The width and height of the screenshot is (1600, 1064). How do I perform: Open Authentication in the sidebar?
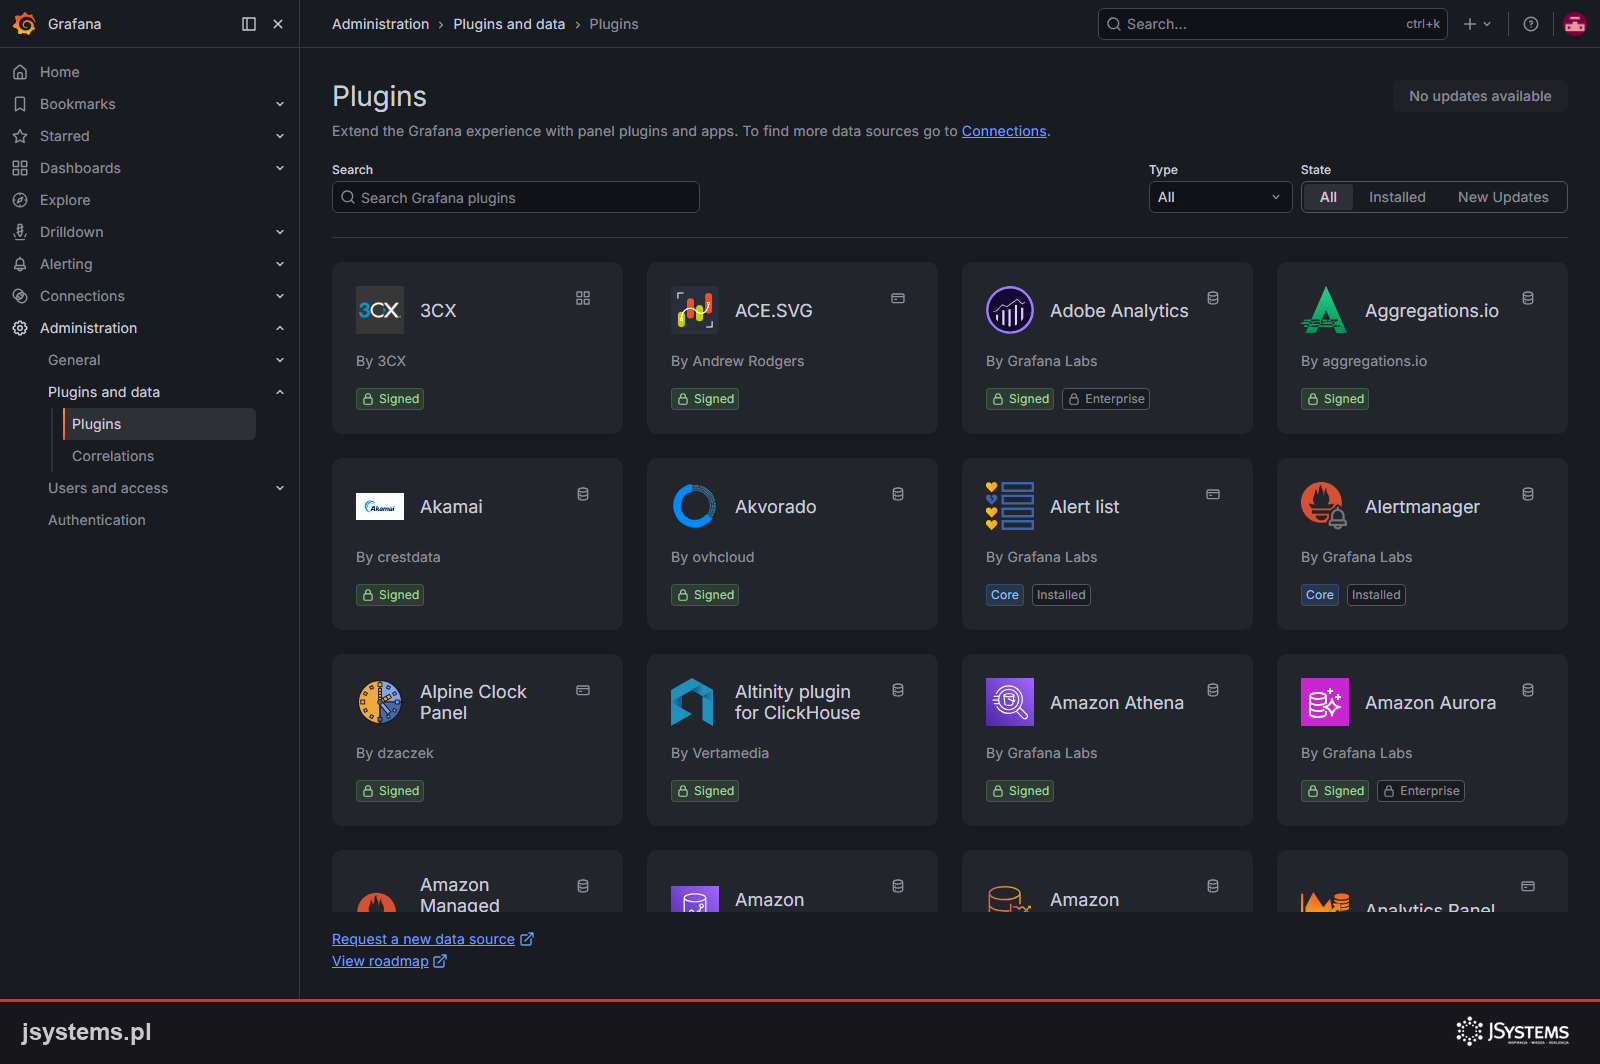97,520
